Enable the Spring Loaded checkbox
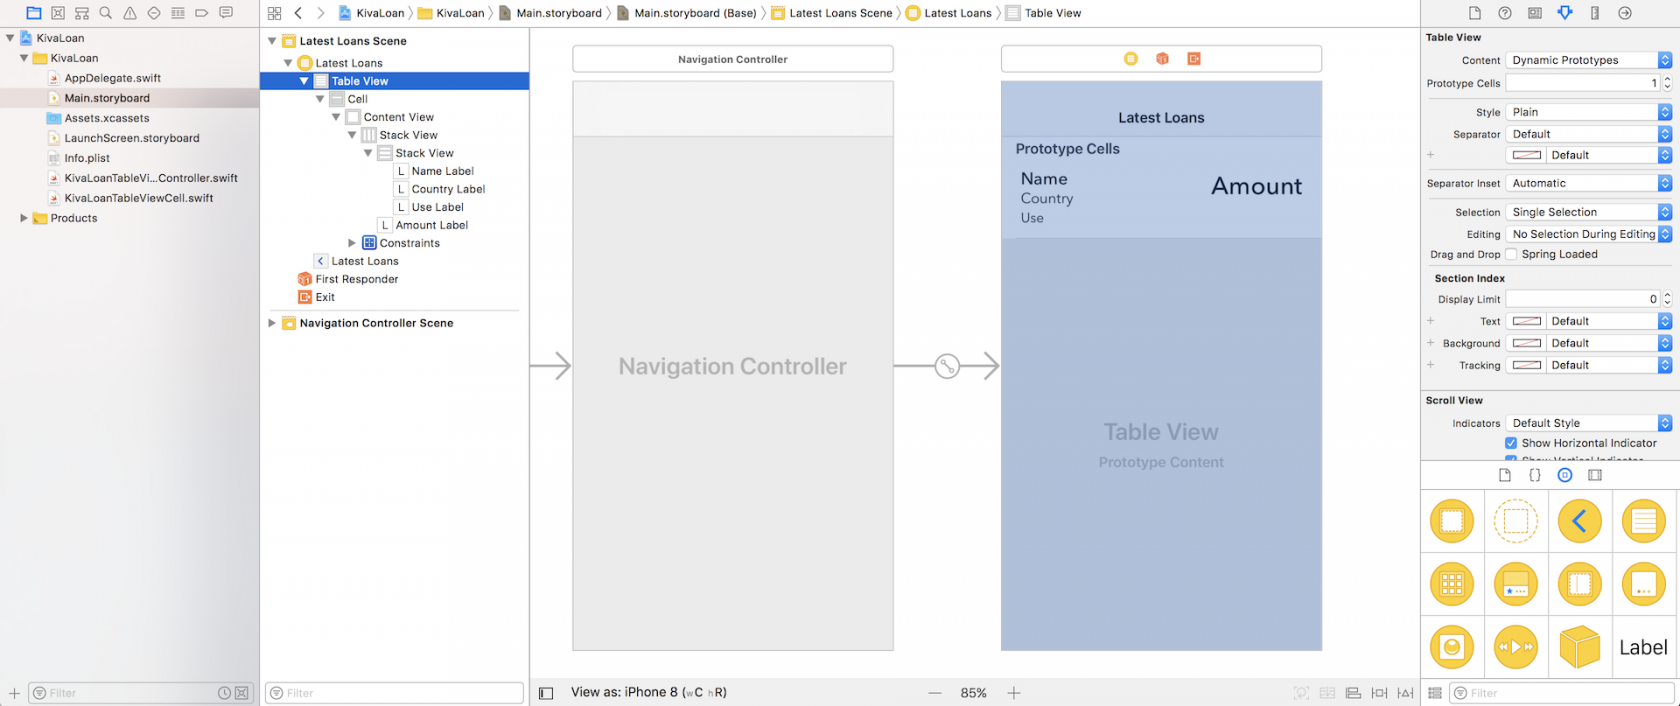 click(1512, 254)
